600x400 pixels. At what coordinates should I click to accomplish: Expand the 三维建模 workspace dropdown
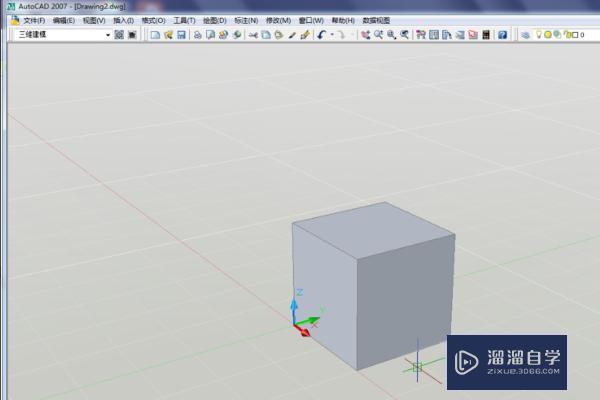click(108, 35)
